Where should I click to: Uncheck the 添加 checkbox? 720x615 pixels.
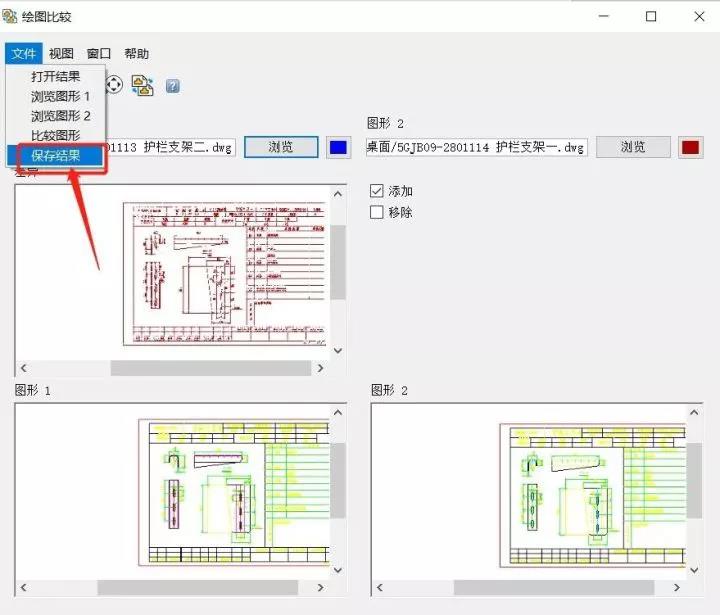pyautogui.click(x=377, y=191)
